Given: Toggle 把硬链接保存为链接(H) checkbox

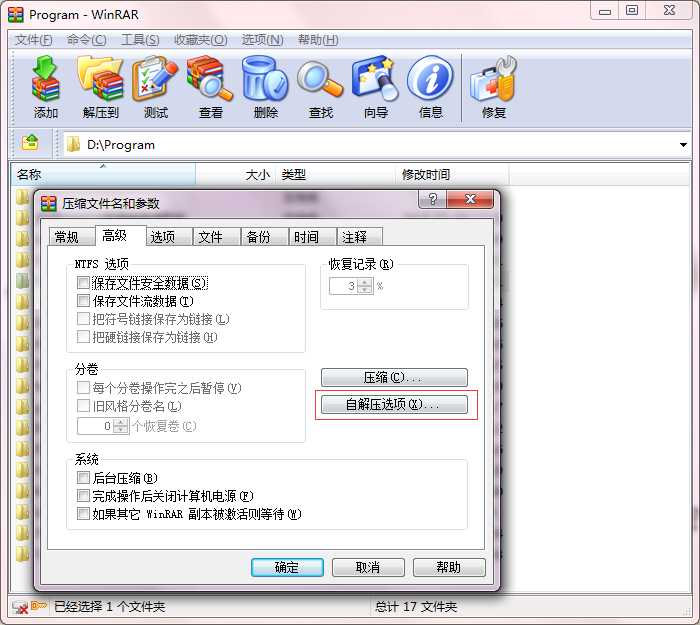Looking at the screenshot, I should pos(83,336).
